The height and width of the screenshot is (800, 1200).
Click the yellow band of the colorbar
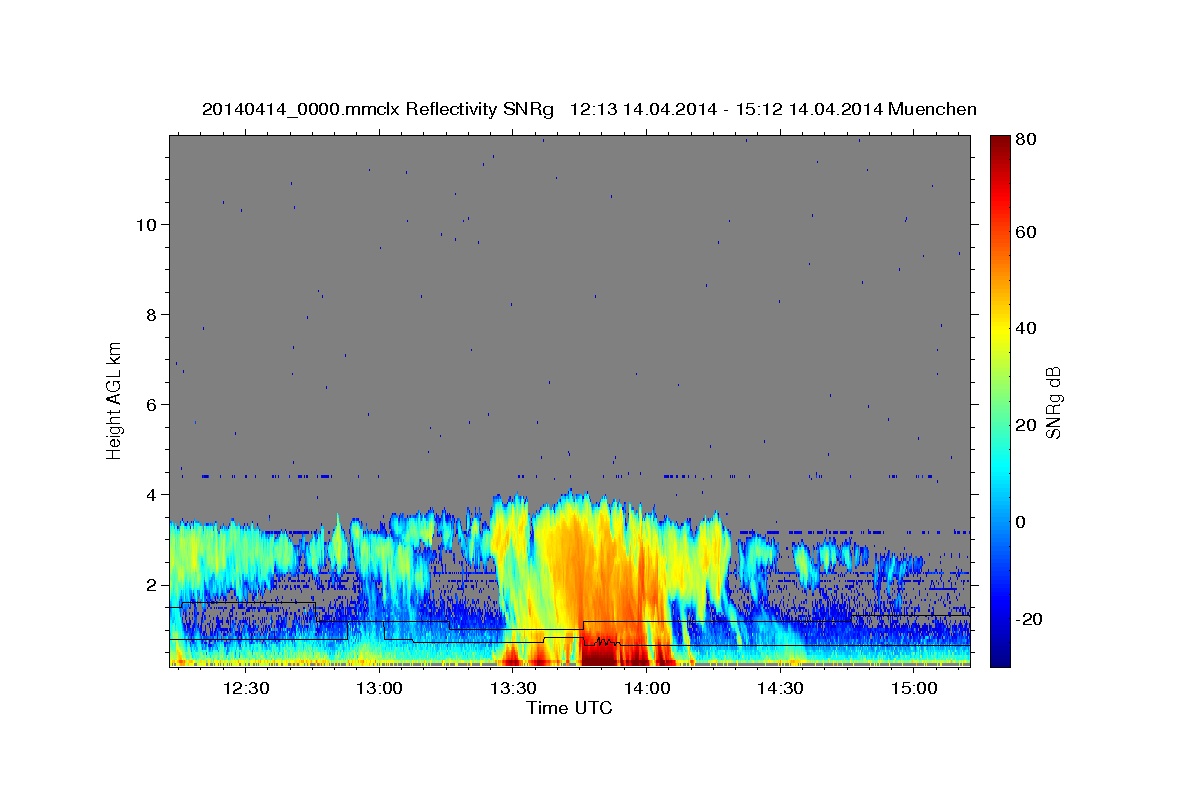pos(999,330)
